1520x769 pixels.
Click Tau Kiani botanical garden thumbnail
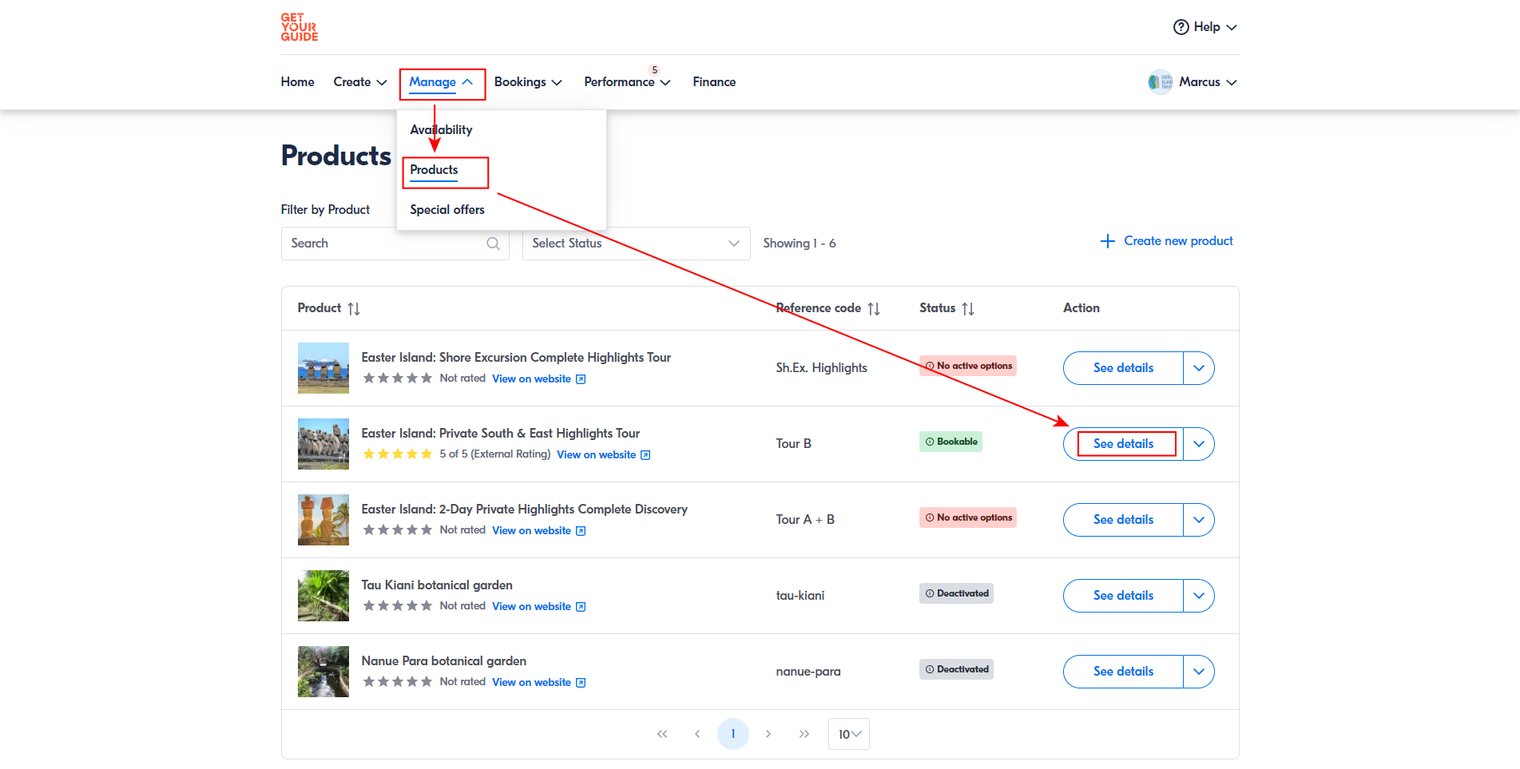coord(323,596)
